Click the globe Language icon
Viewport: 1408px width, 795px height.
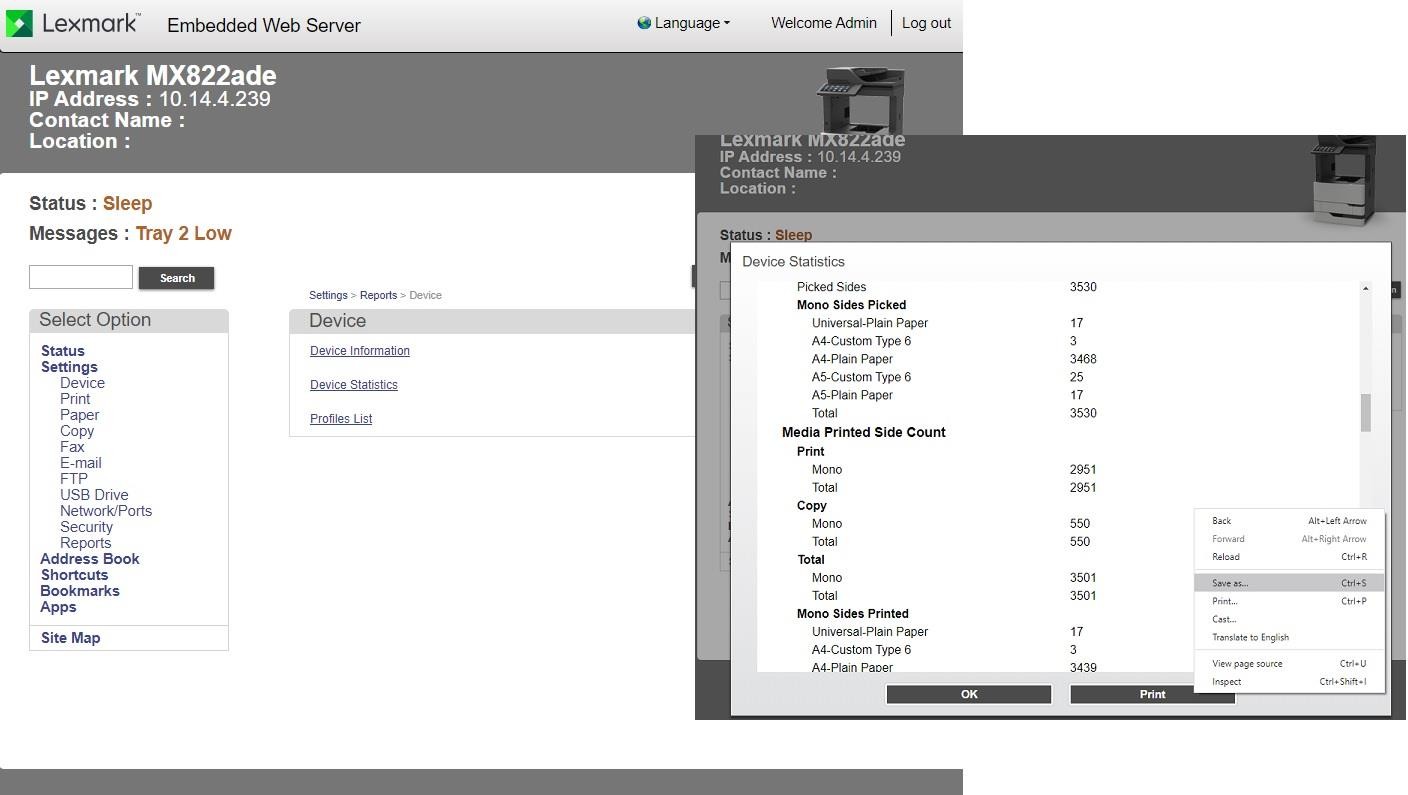pyautogui.click(x=644, y=23)
